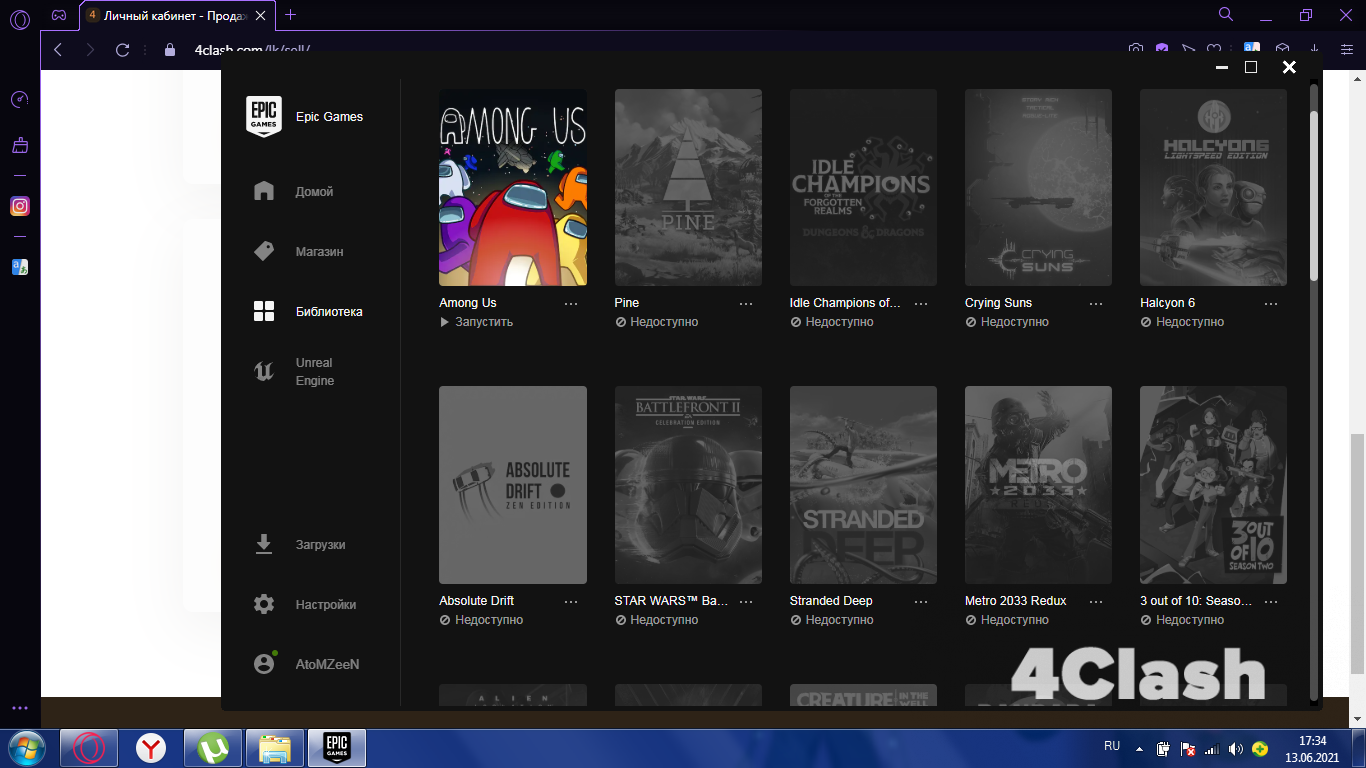Click Недоступно status under Stranded Deep
1366x768 pixels.
pyautogui.click(x=832, y=620)
